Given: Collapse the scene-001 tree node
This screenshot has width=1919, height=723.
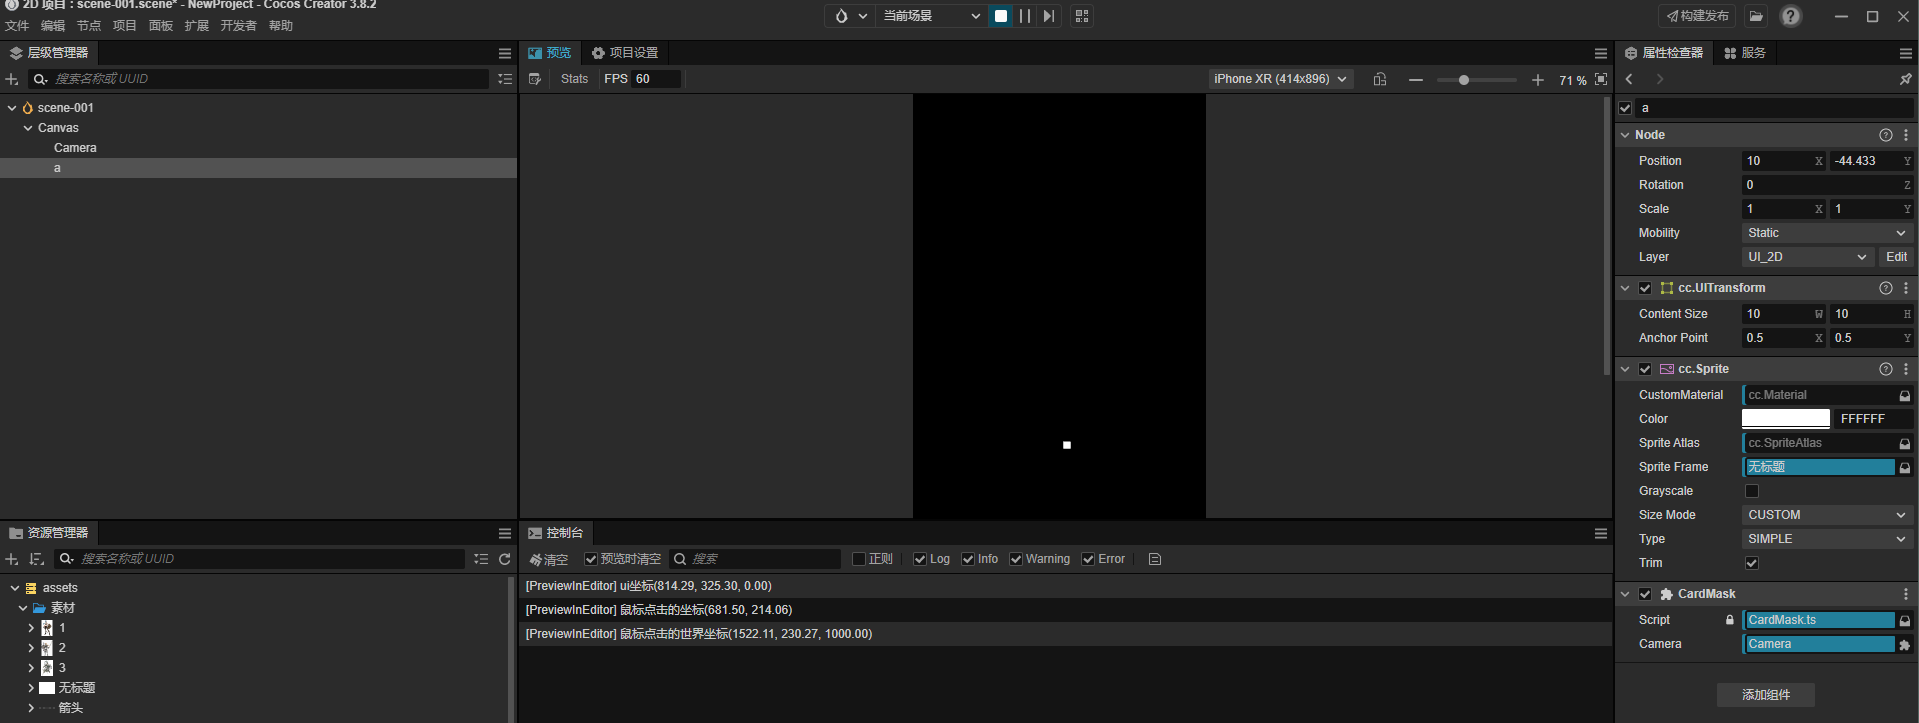Looking at the screenshot, I should pyautogui.click(x=12, y=108).
